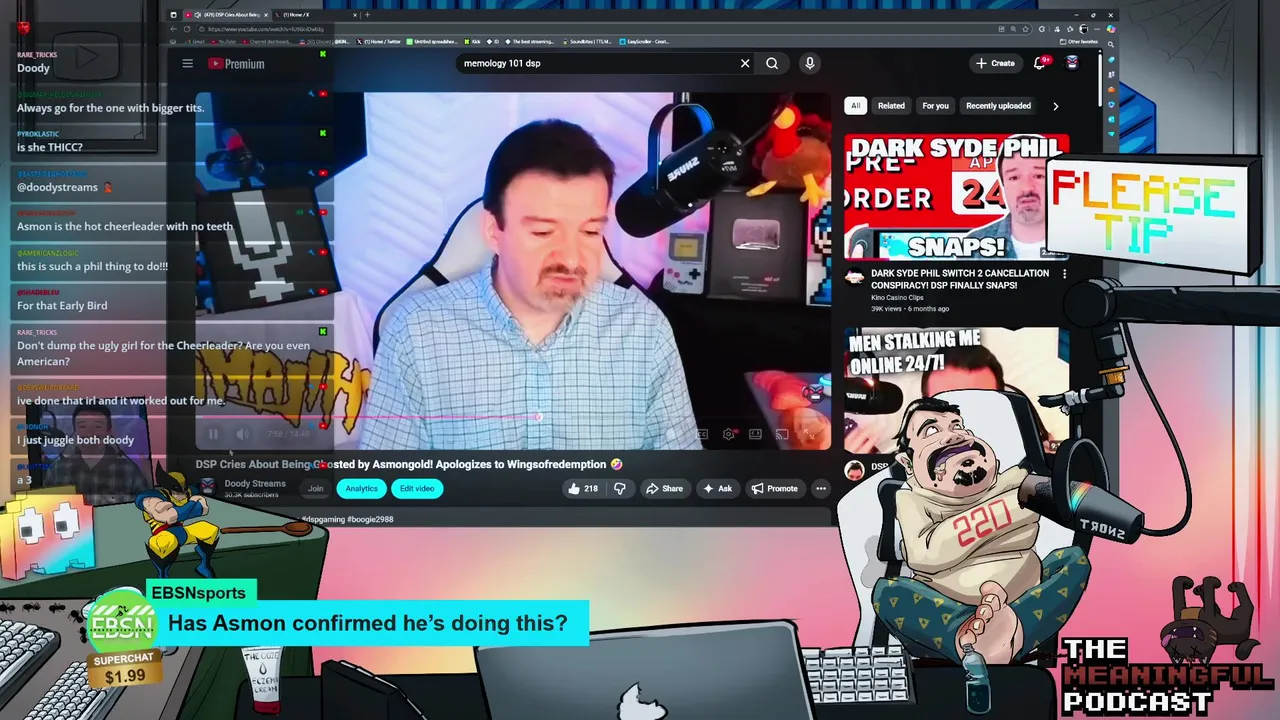
Task: Share the video
Action: click(665, 488)
